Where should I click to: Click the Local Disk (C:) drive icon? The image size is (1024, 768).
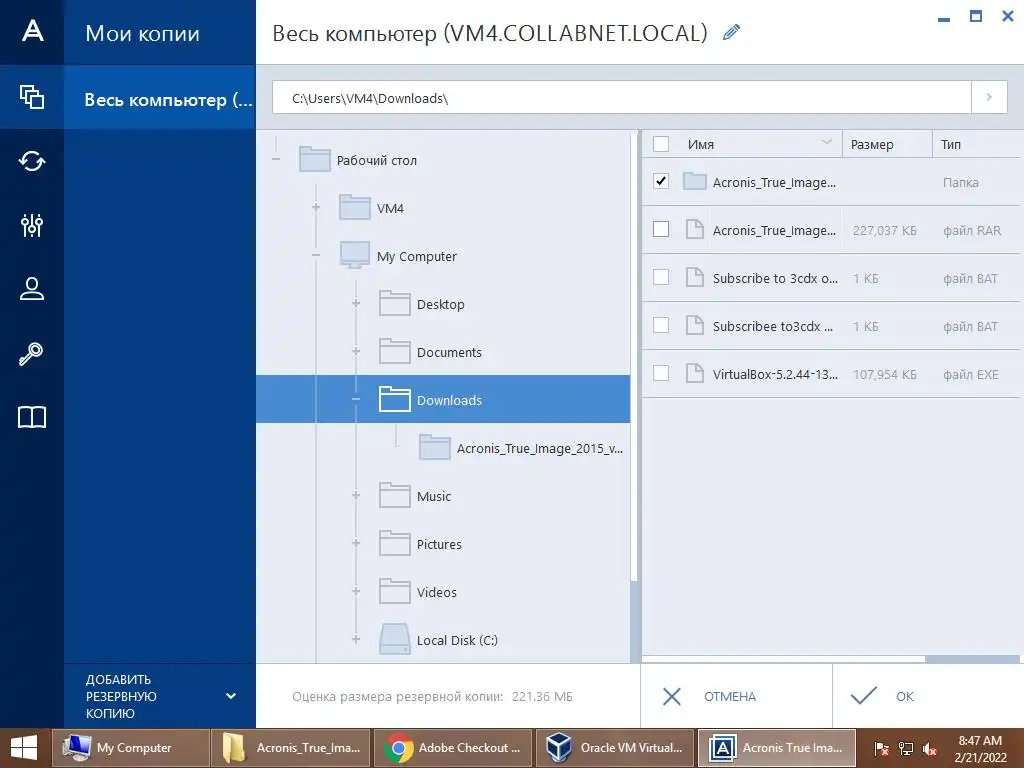[x=394, y=639]
